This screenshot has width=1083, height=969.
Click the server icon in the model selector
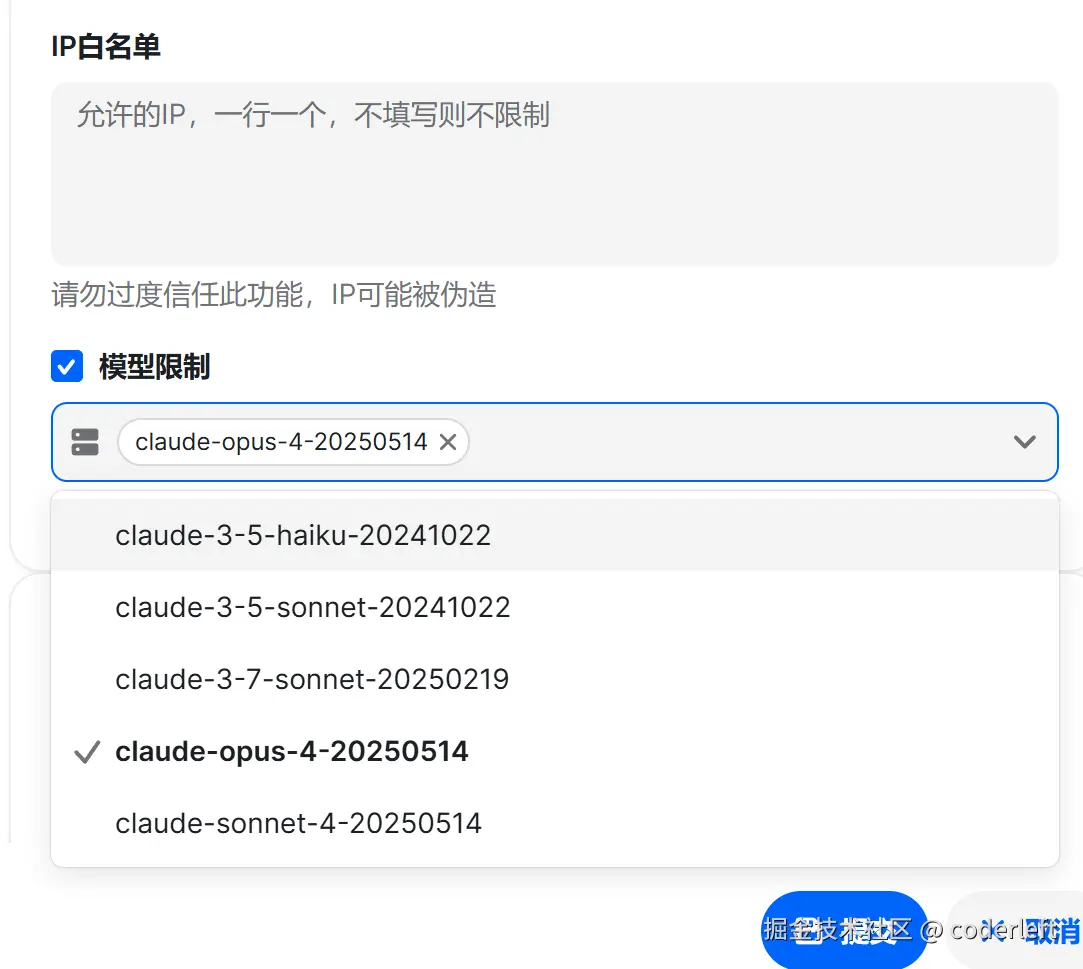tap(85, 442)
